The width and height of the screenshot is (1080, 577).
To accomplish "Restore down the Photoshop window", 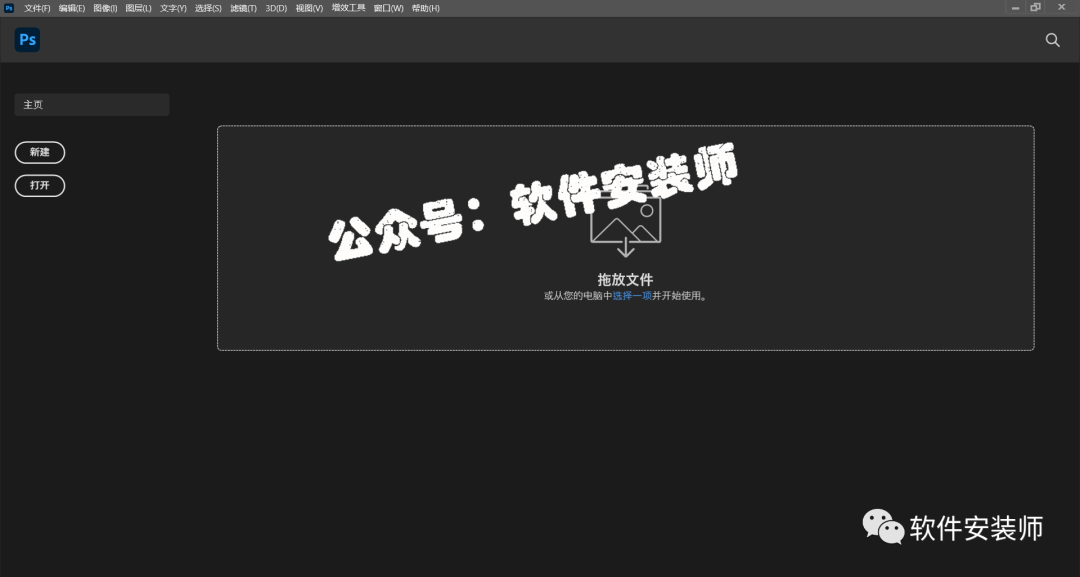I will tap(1035, 8).
